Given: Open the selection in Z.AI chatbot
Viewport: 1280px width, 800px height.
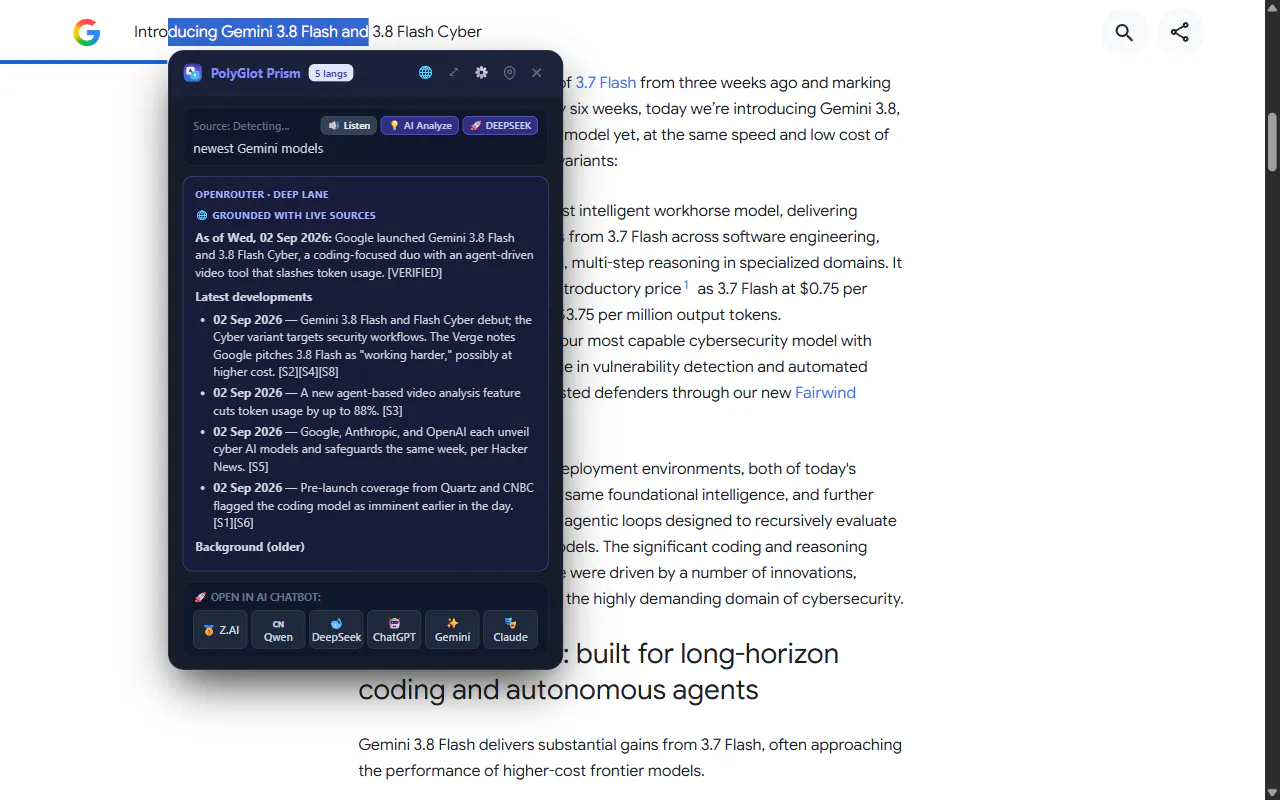Looking at the screenshot, I should (x=220, y=630).
